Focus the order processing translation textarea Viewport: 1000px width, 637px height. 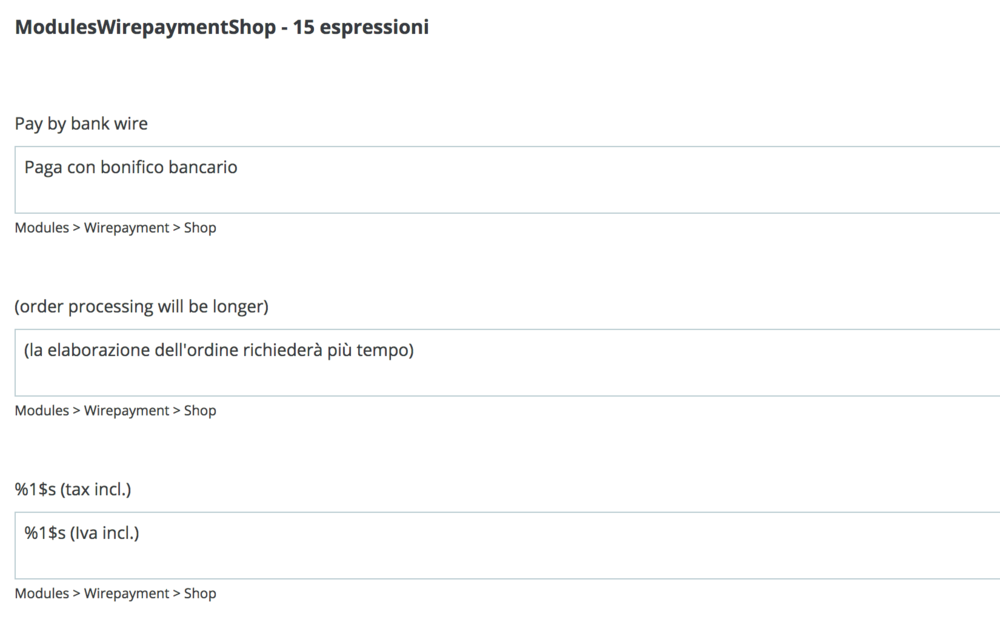click(x=500, y=363)
